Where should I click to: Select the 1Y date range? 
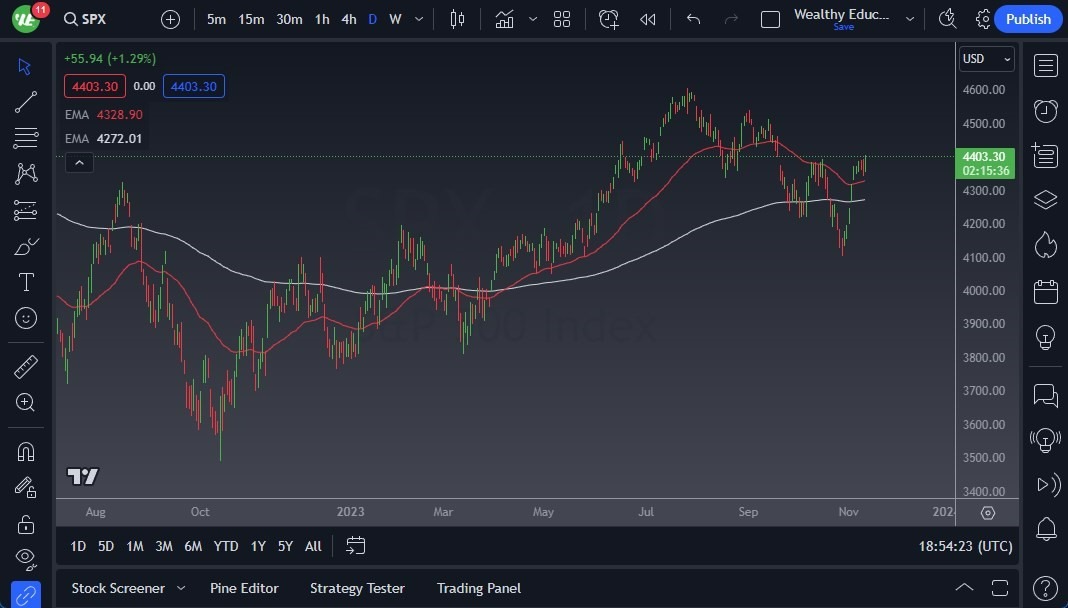pos(257,546)
